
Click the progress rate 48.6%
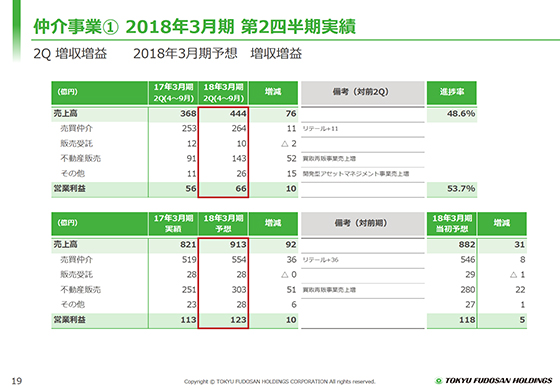click(461, 114)
